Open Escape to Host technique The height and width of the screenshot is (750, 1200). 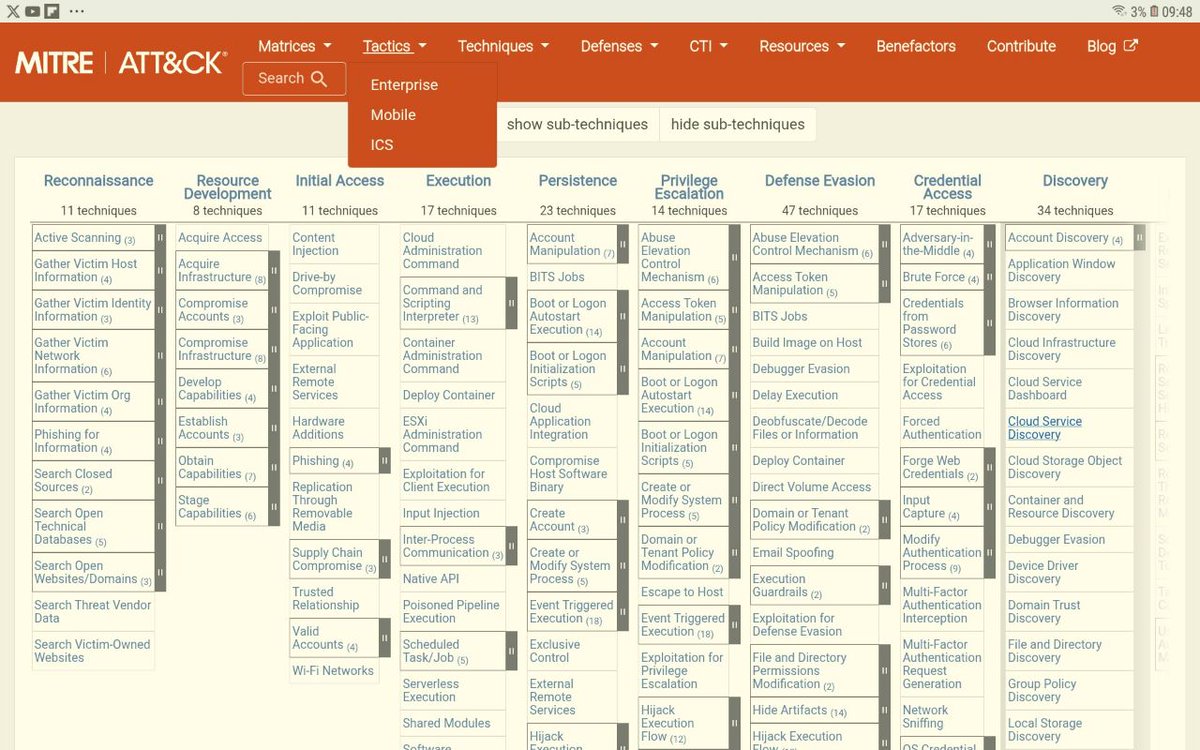pos(682,592)
